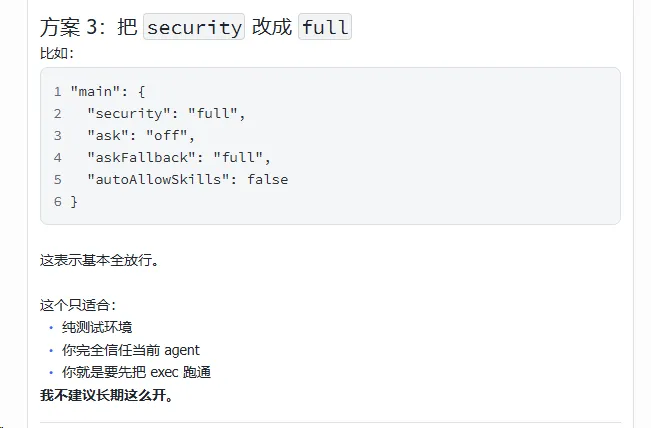Click the text 这个只适合
Image resolution: width=651 pixels, height=428 pixels.
coord(78,305)
